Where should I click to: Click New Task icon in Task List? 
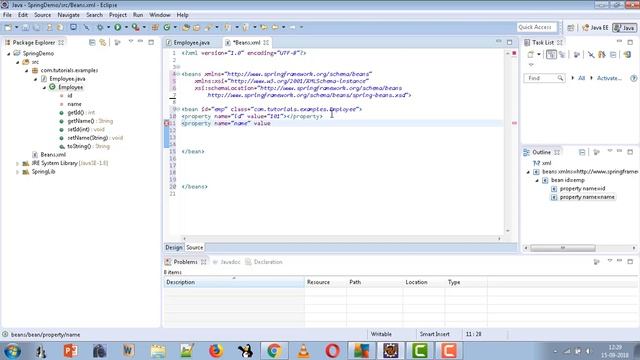530,55
